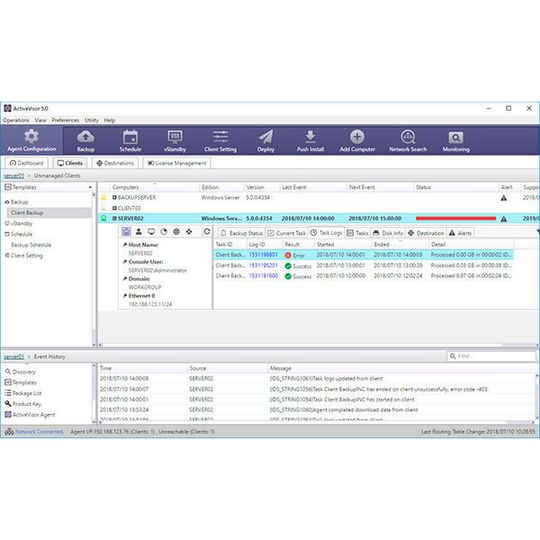Click the ActiveVisor 5.0 title bar icon
This screenshot has width=540, height=540.
tap(8, 108)
